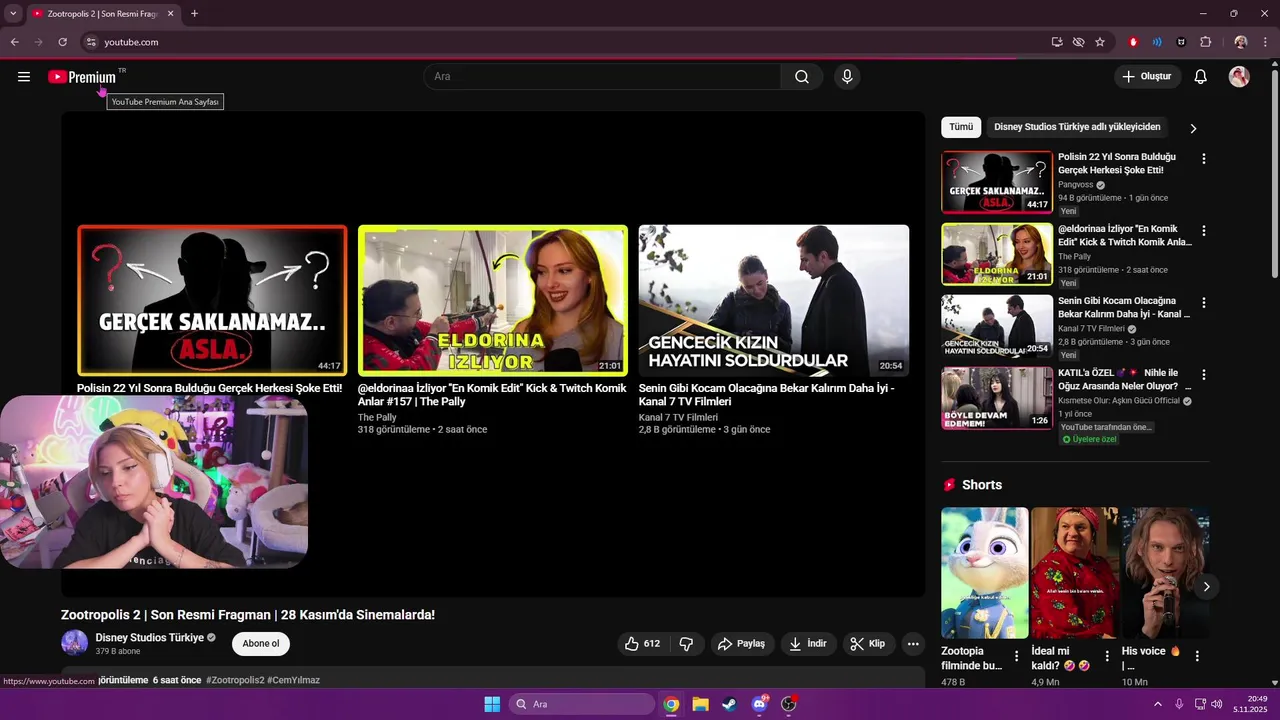Open options for His voice short

(1197, 657)
